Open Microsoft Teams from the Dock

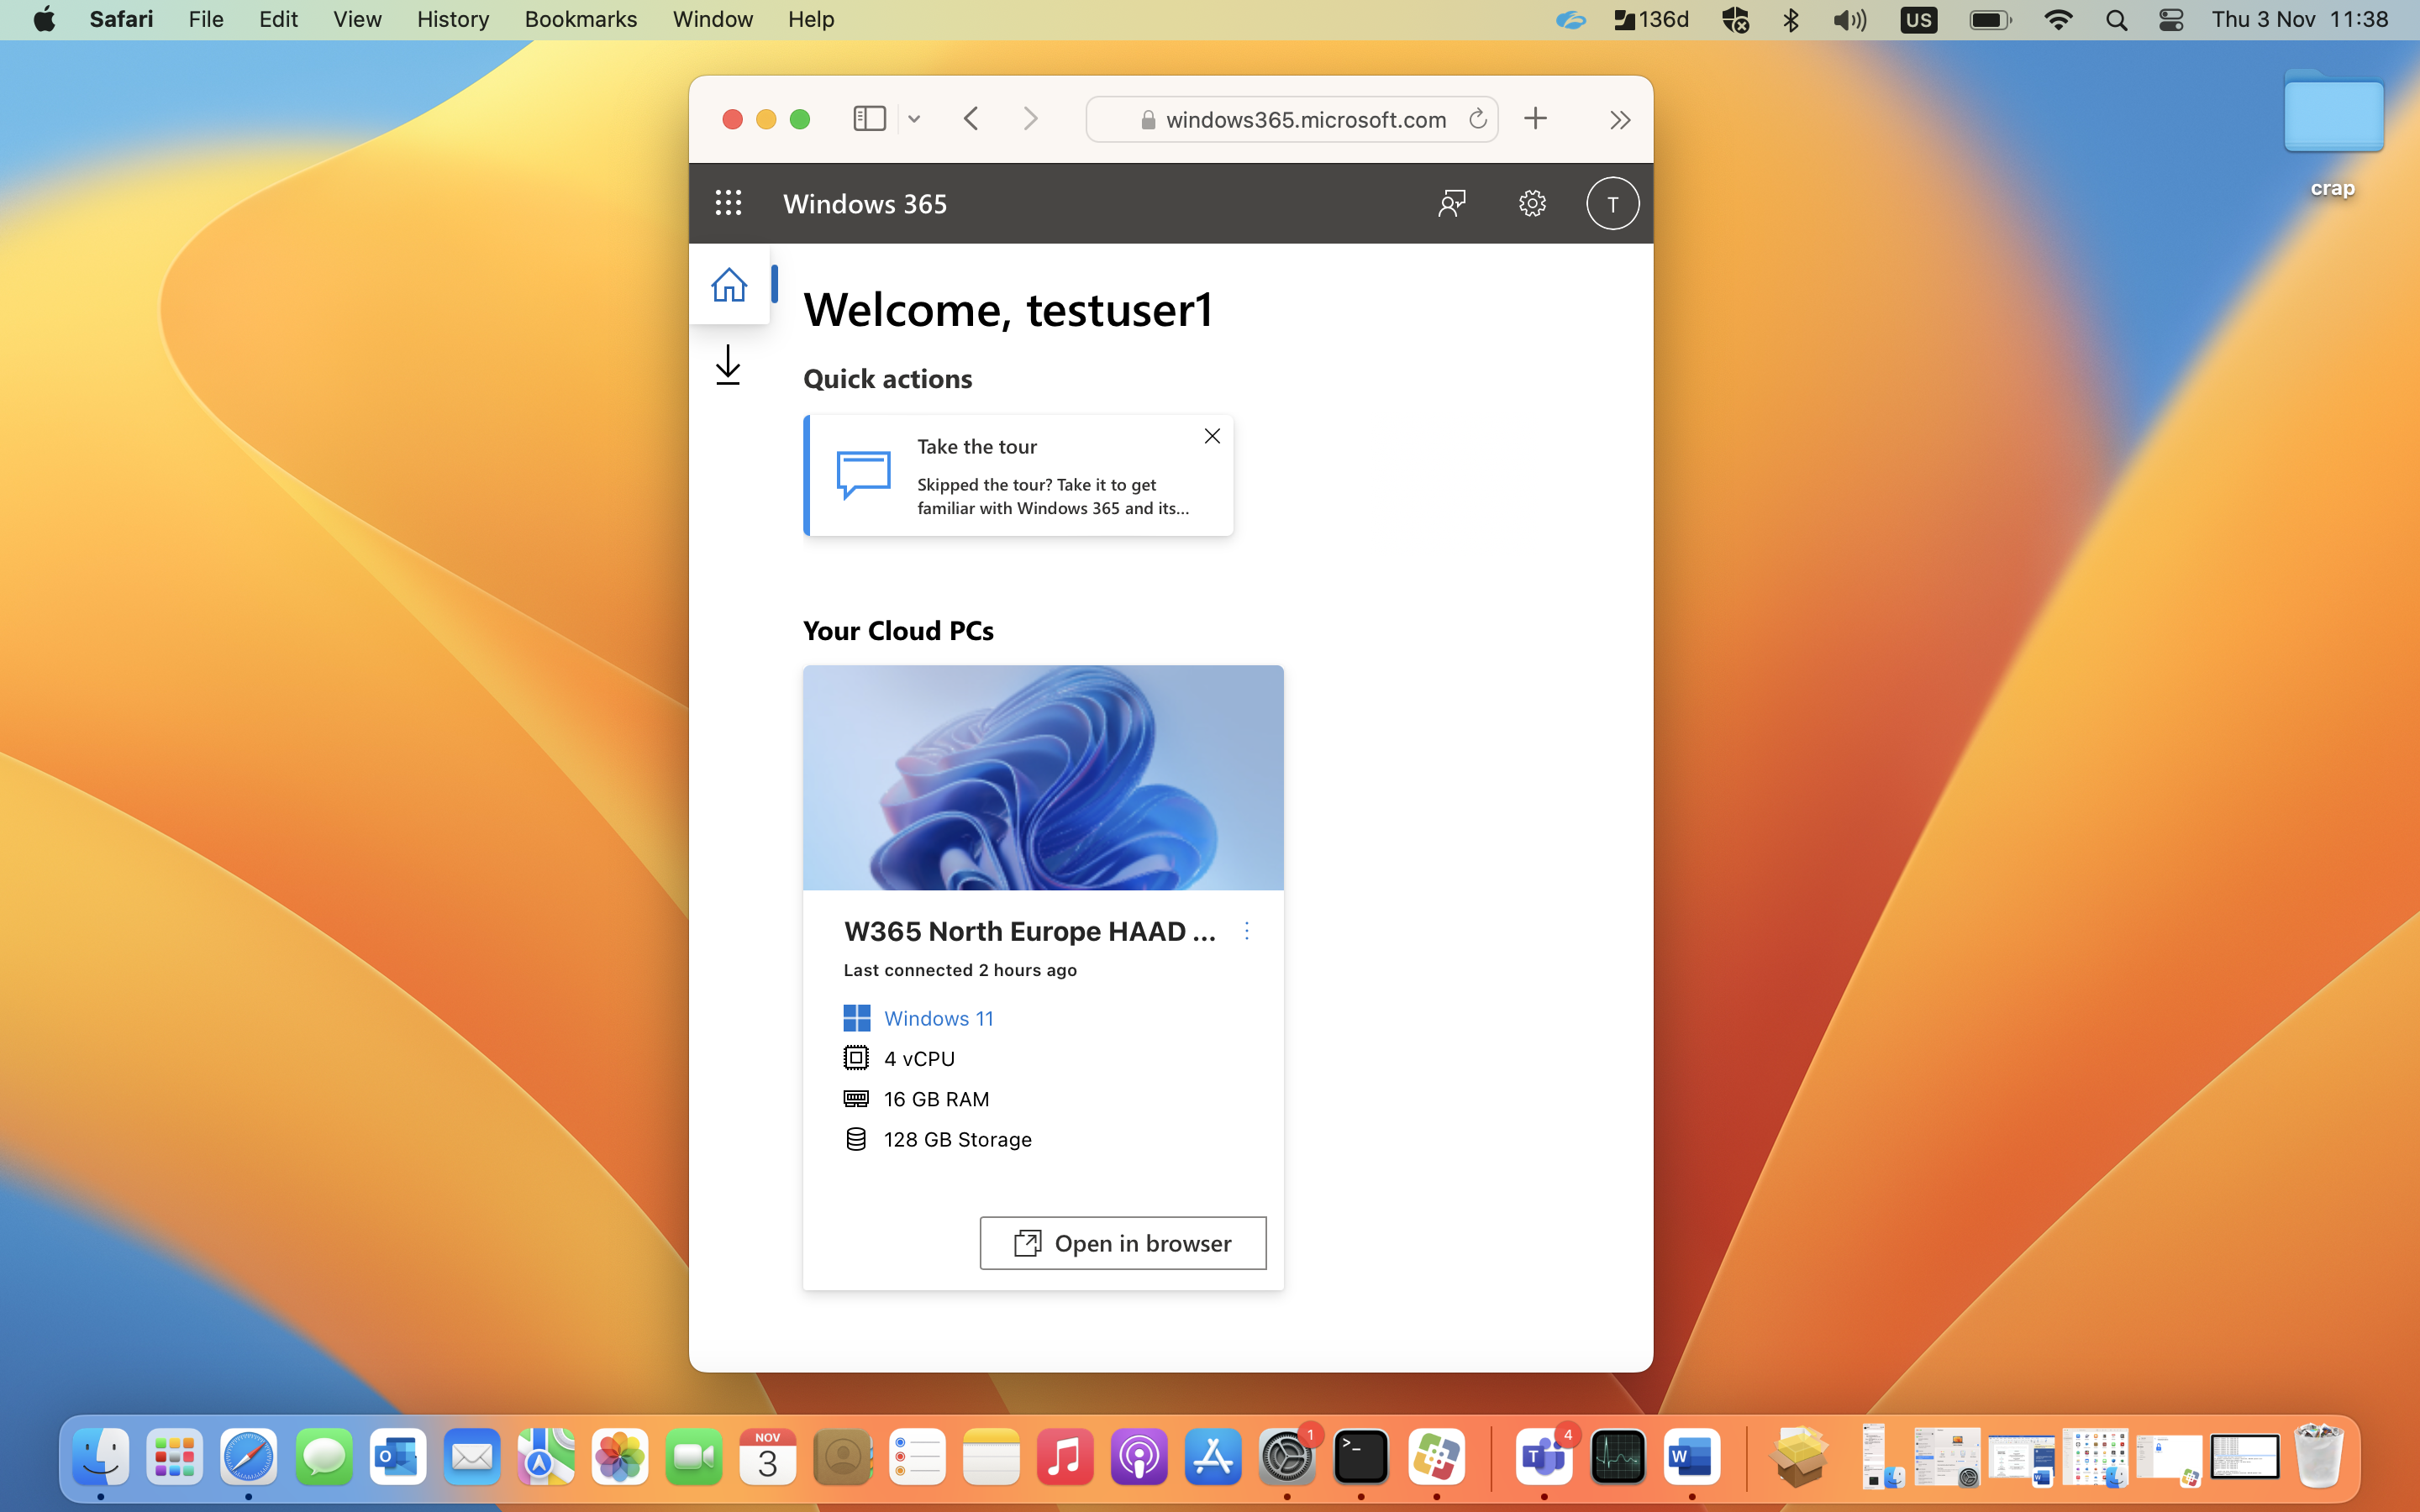click(1544, 1456)
